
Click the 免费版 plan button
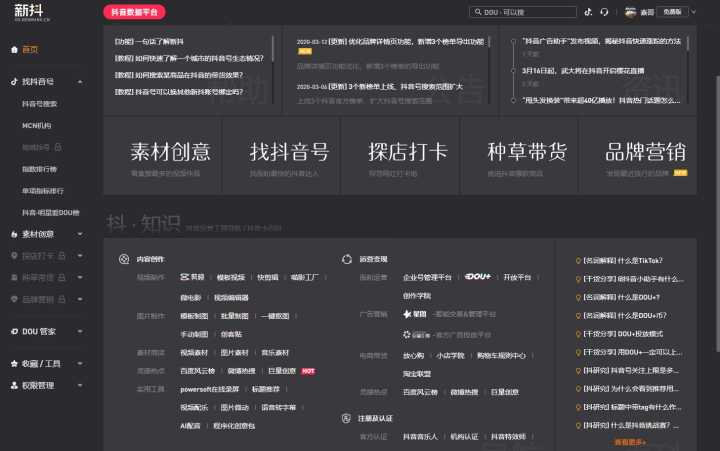point(672,12)
